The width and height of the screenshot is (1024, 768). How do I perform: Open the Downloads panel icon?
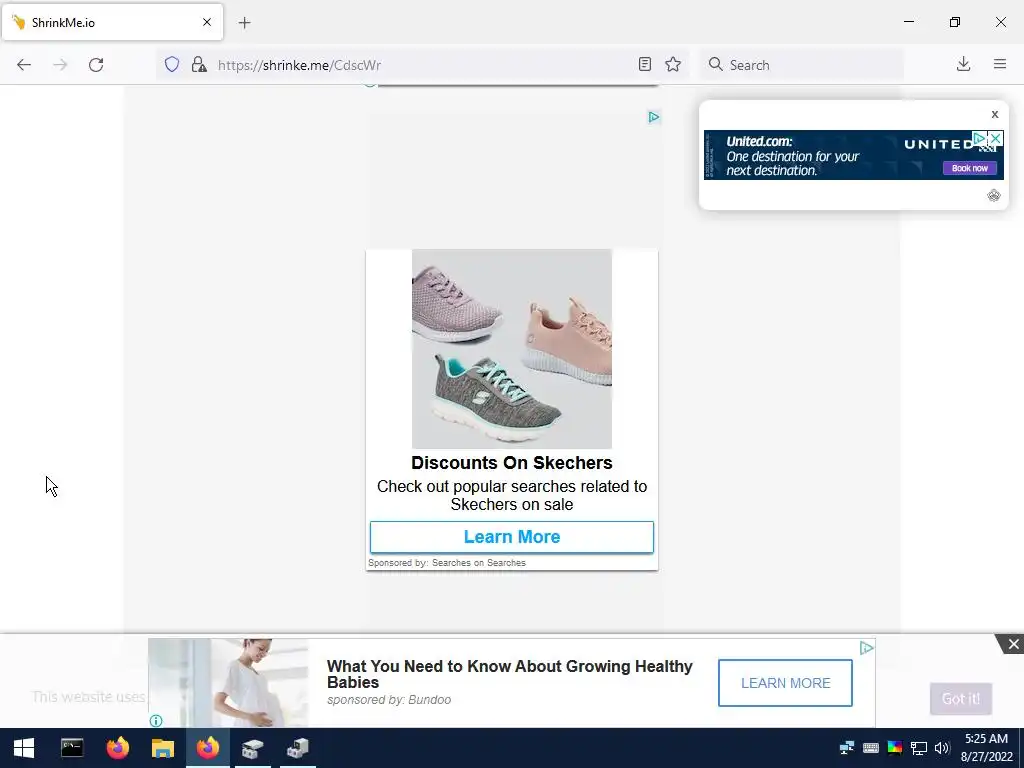[x=963, y=64]
